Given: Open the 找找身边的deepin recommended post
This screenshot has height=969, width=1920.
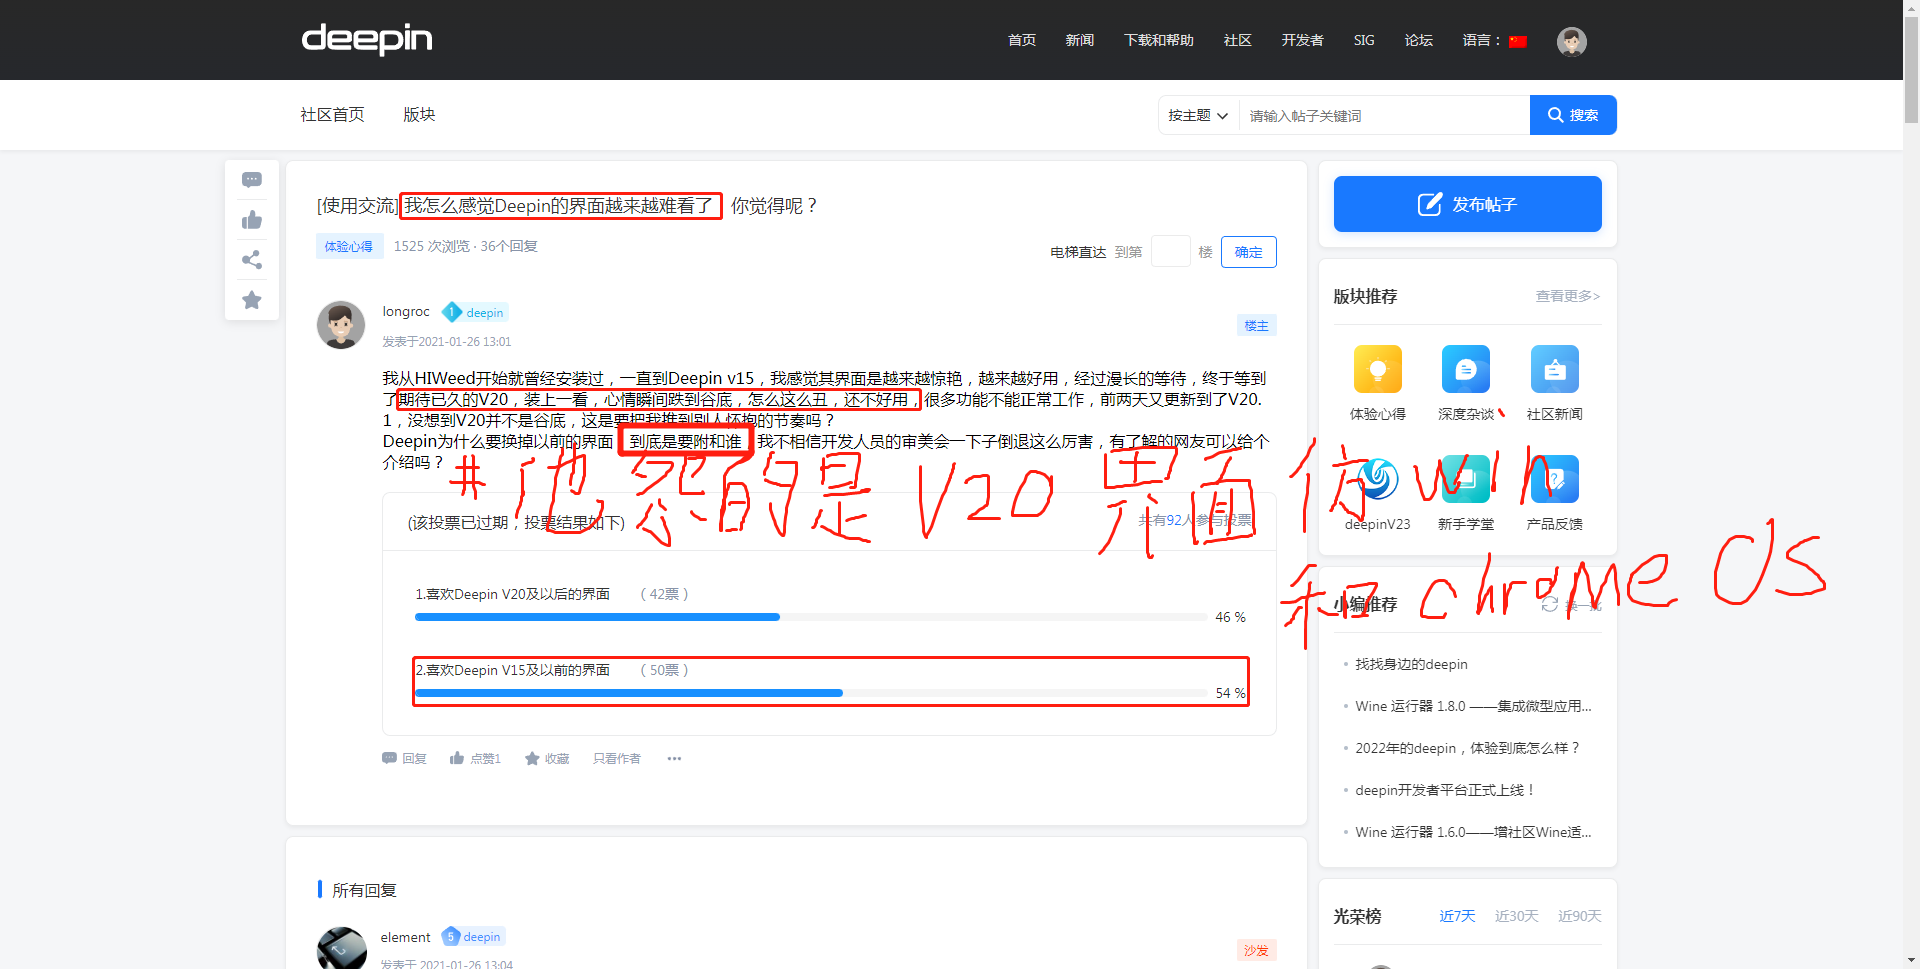Looking at the screenshot, I should point(1411,664).
